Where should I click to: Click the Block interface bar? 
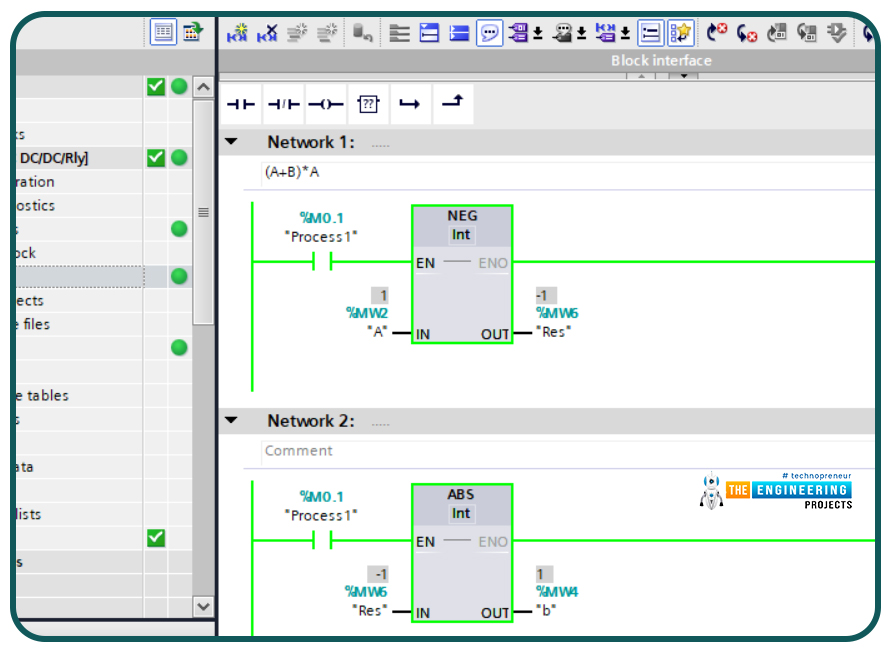[x=547, y=60]
